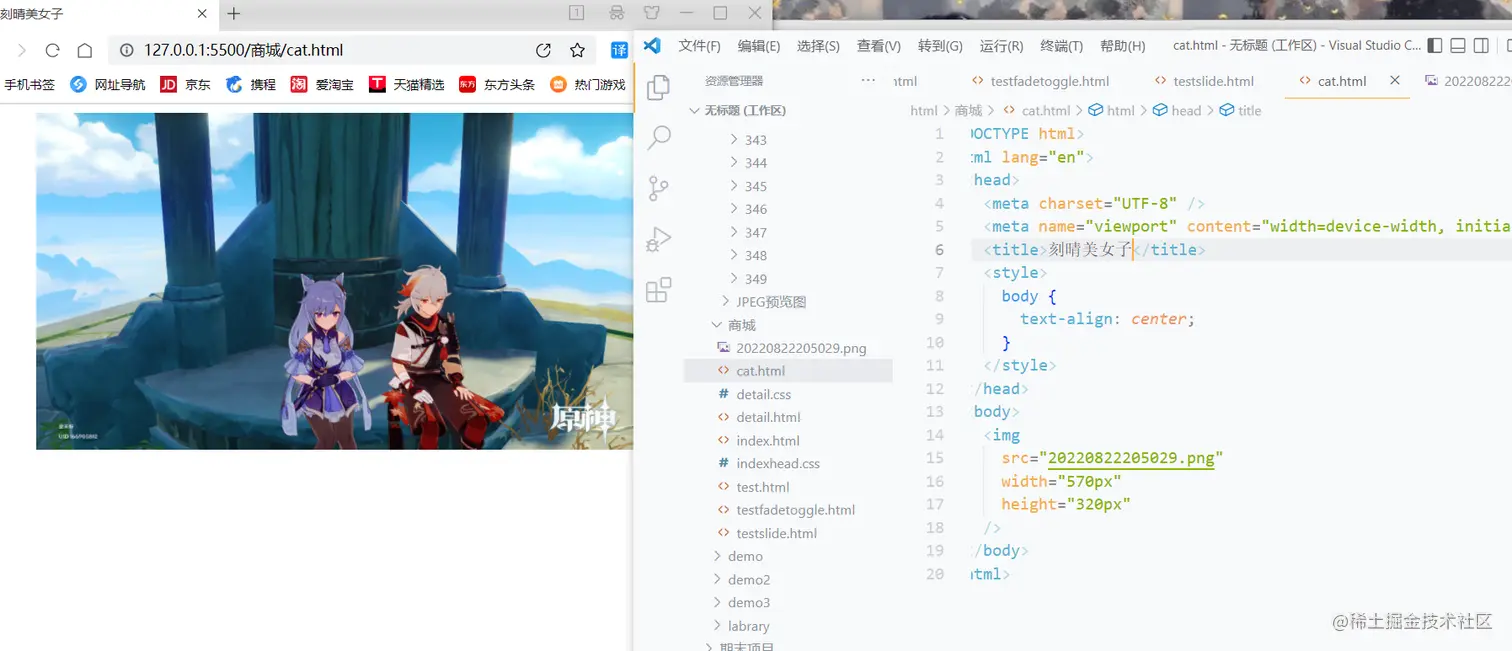
Task: Open index.html in explorer
Action: pyautogui.click(x=759, y=441)
